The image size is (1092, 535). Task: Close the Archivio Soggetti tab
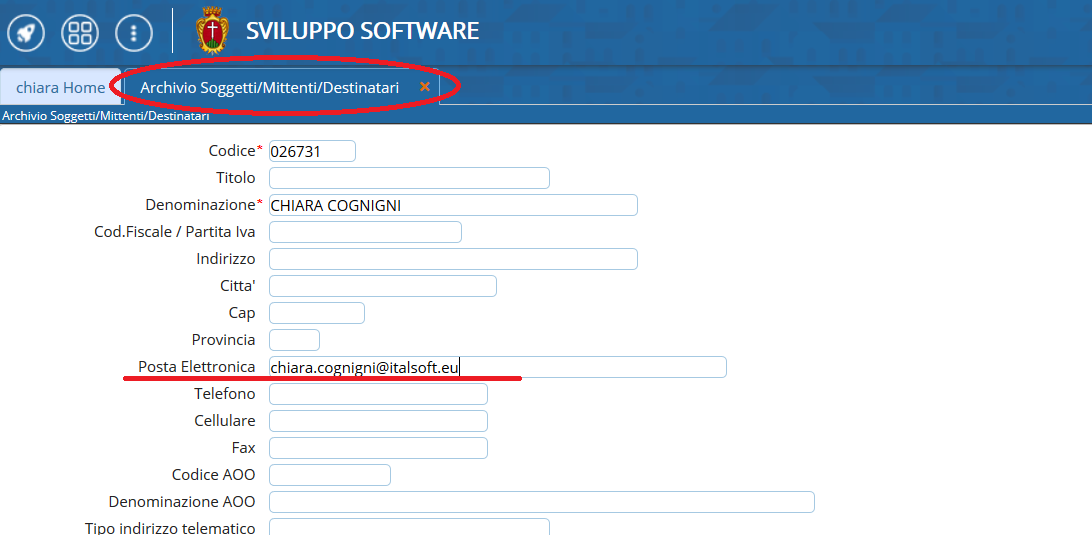coord(425,87)
